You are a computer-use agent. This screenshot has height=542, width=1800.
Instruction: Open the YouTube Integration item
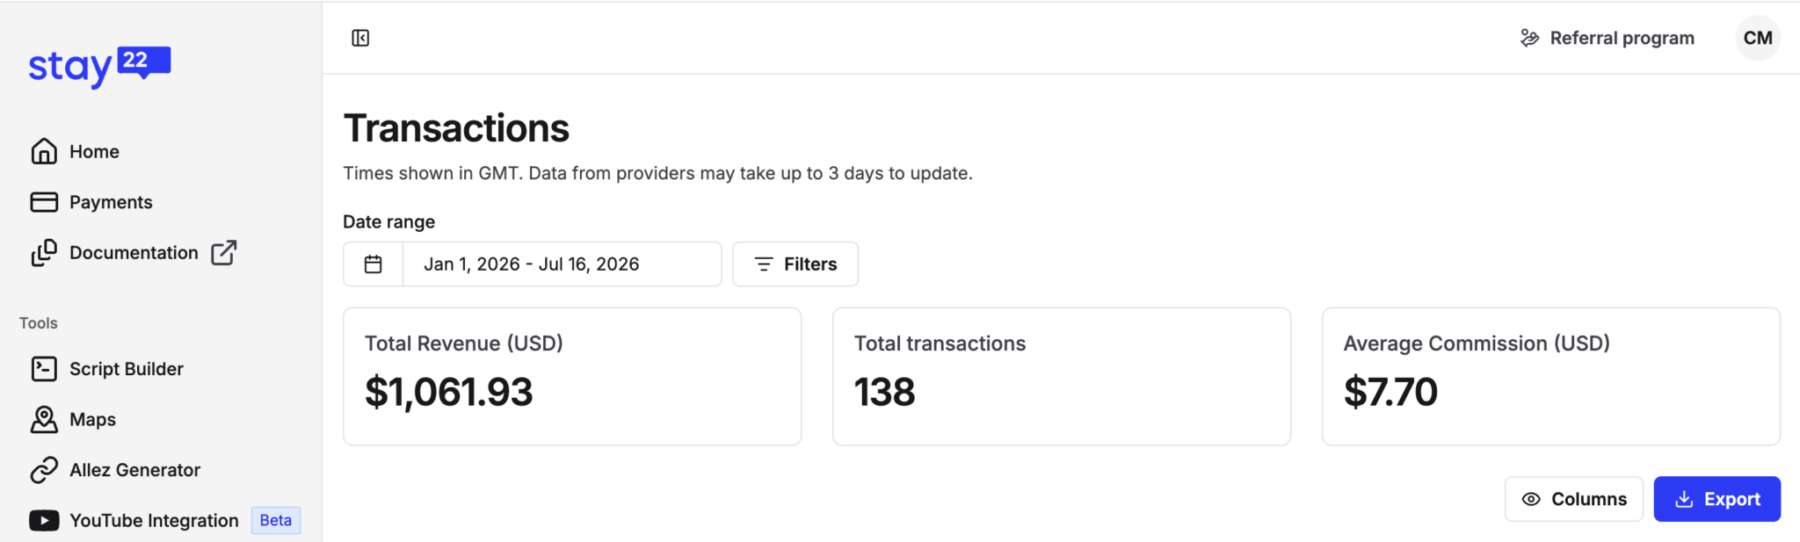[154, 520]
